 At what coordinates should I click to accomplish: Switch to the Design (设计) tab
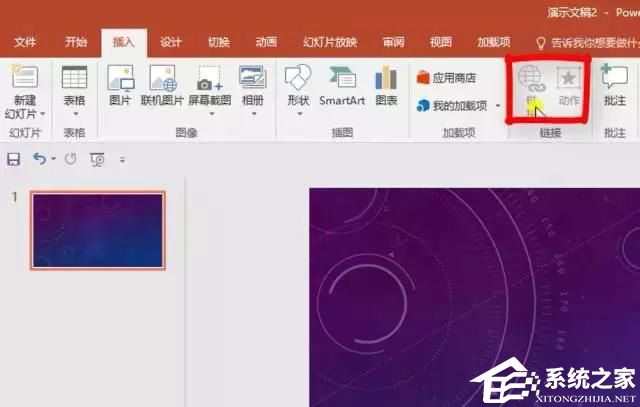pyautogui.click(x=171, y=42)
